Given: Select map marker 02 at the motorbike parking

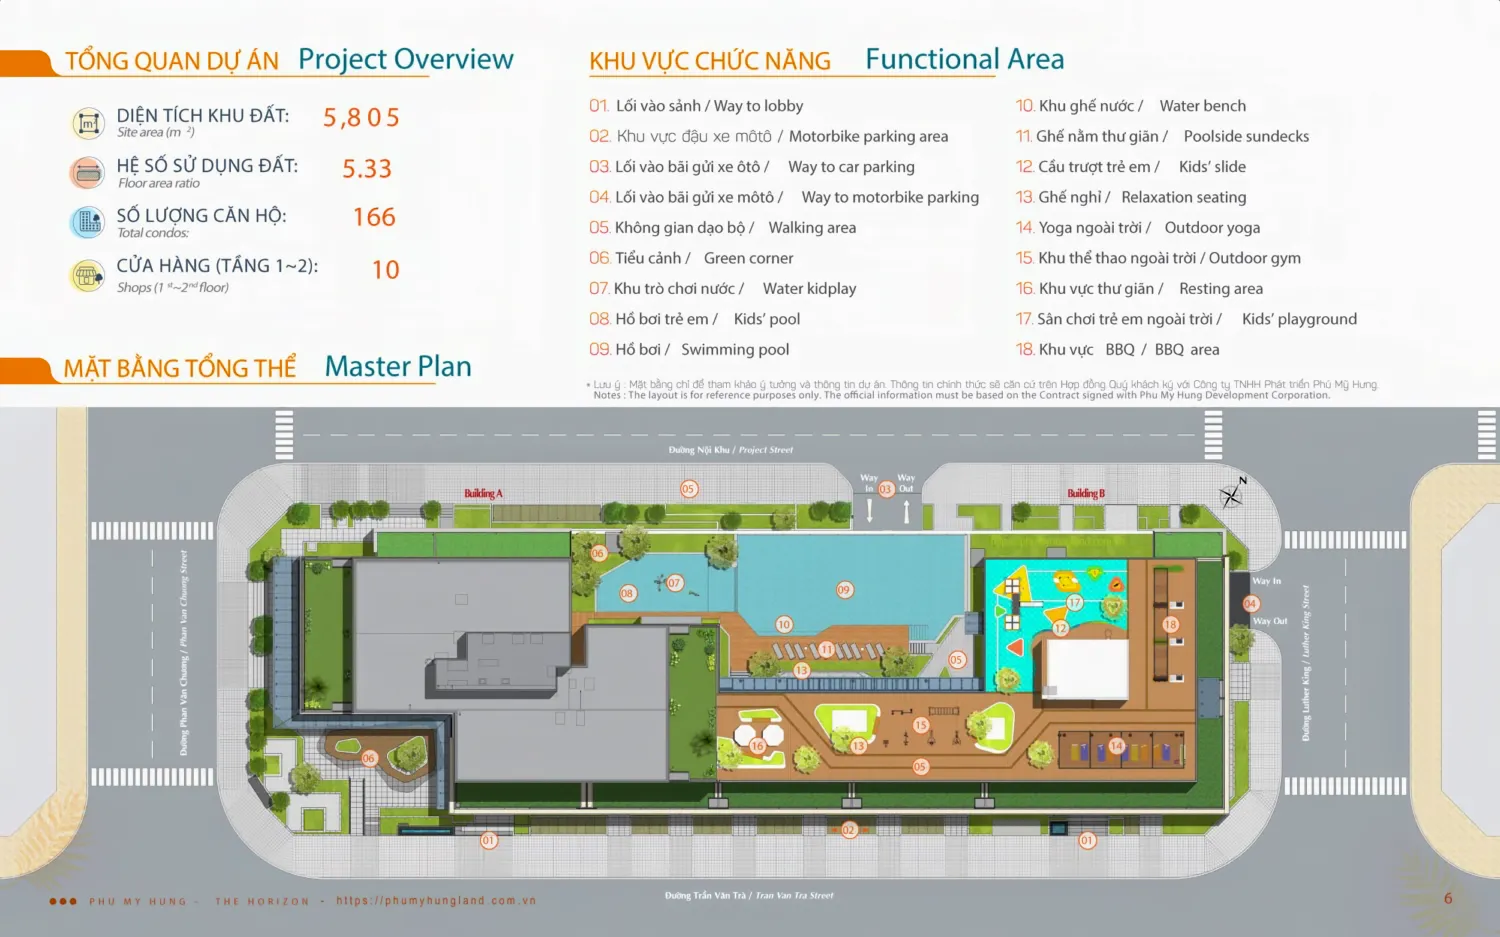Looking at the screenshot, I should (848, 830).
